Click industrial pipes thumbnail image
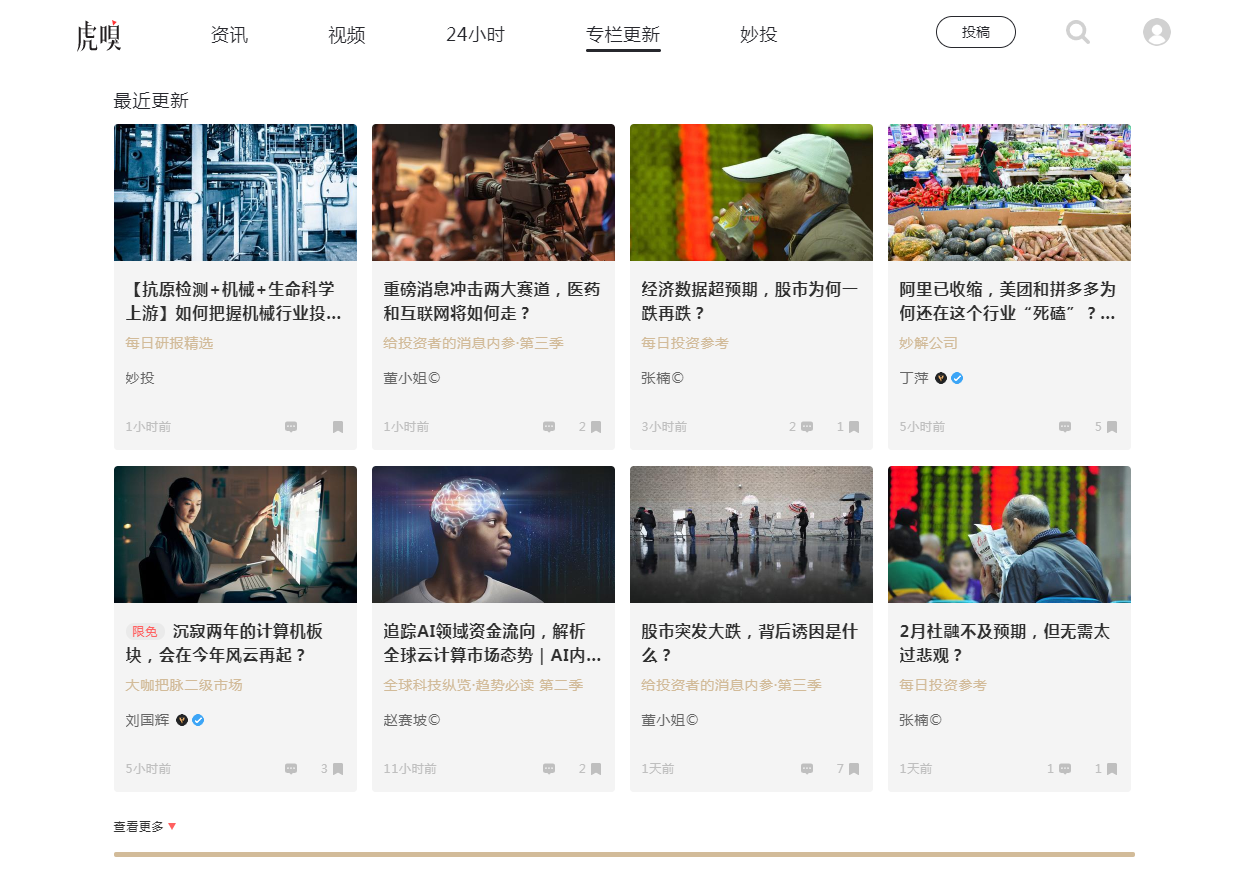Screen dimensions: 1253x870 [235, 192]
